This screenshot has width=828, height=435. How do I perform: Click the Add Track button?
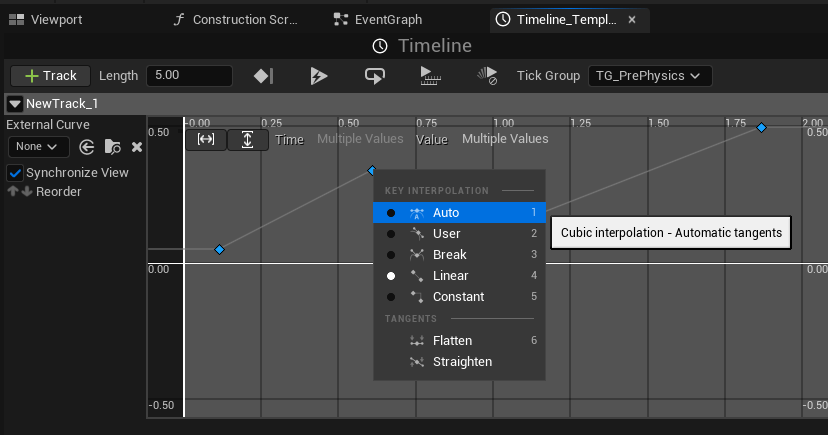click(x=50, y=76)
